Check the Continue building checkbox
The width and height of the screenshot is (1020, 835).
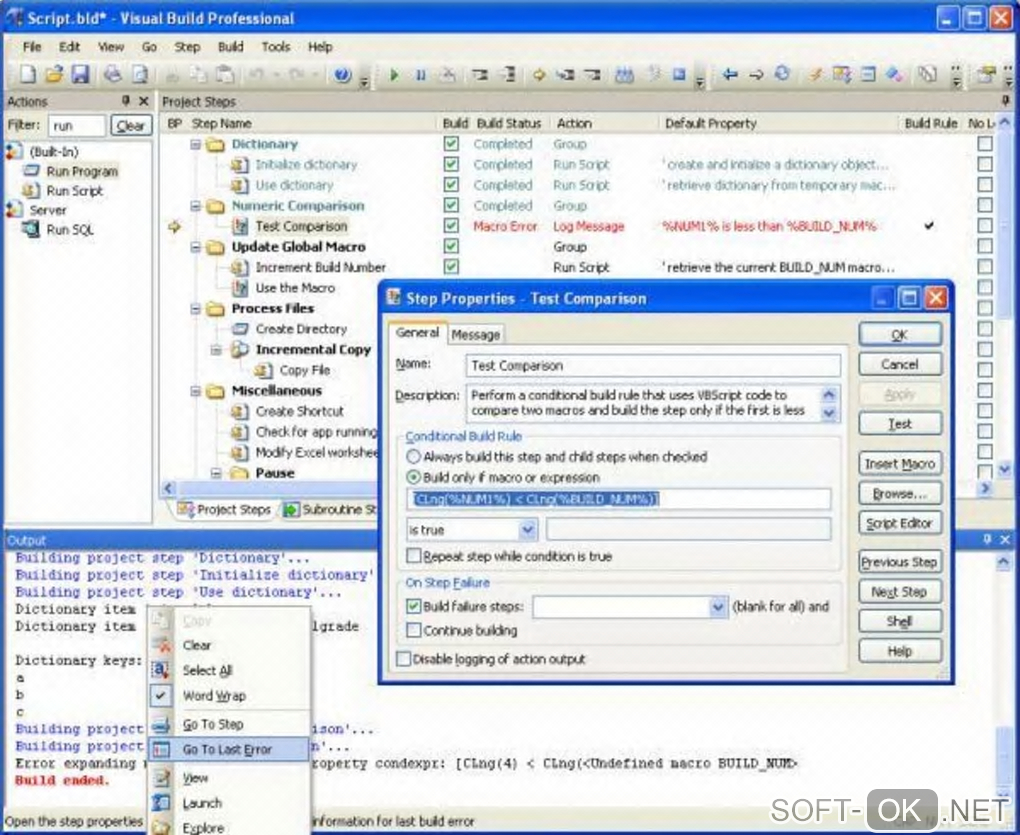tap(413, 630)
